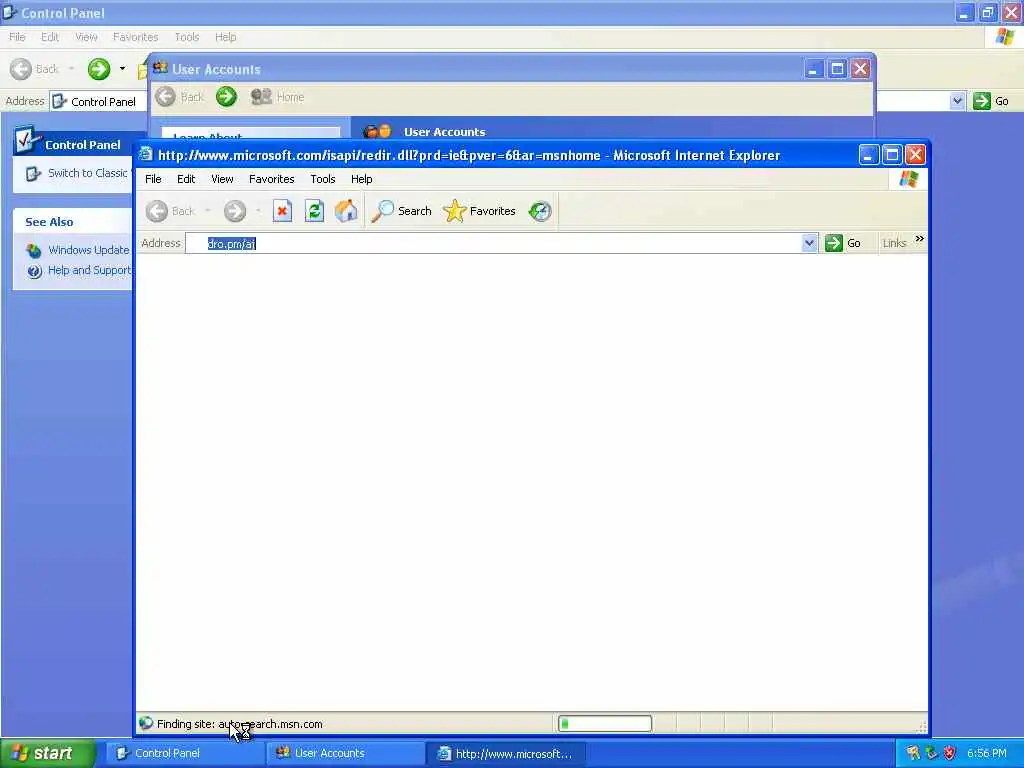Click the green Go arrow in Control Panel
This screenshot has width=1024, height=768.
[x=982, y=101]
